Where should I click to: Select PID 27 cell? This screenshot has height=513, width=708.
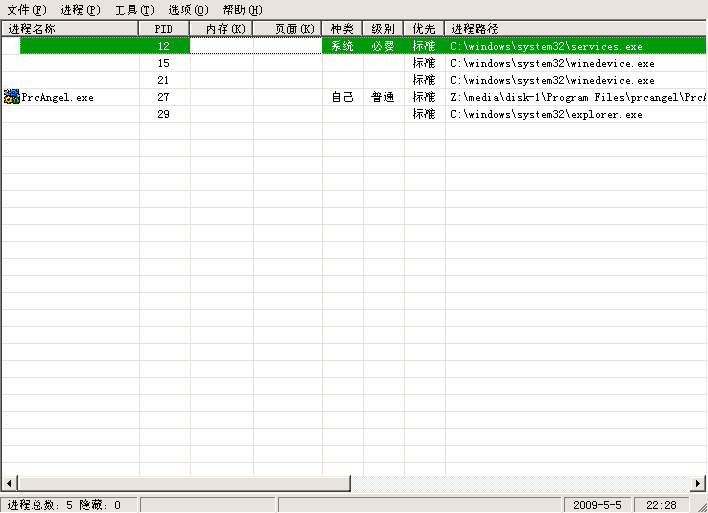(x=163, y=97)
